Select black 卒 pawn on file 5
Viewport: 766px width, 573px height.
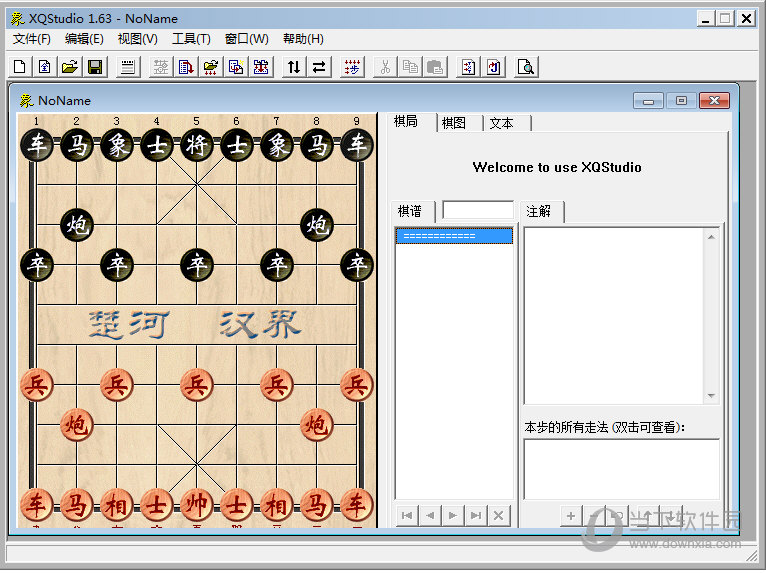(197, 265)
